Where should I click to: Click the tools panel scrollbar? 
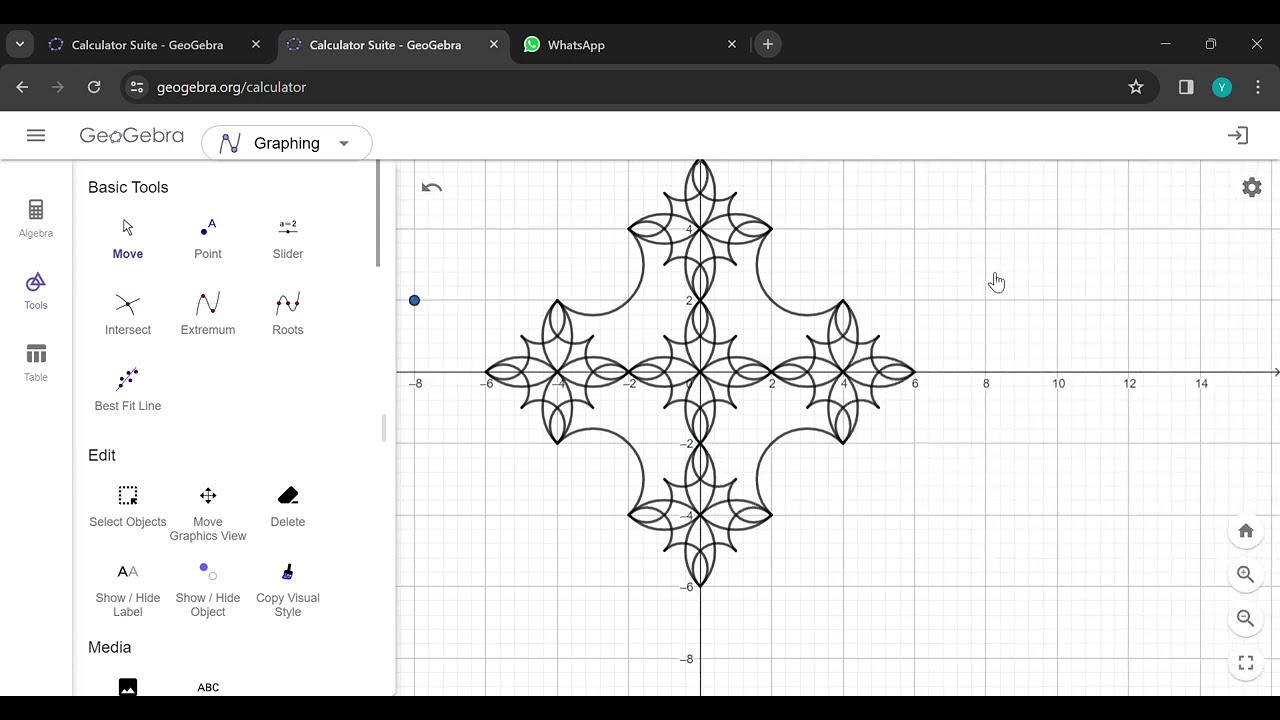[378, 213]
